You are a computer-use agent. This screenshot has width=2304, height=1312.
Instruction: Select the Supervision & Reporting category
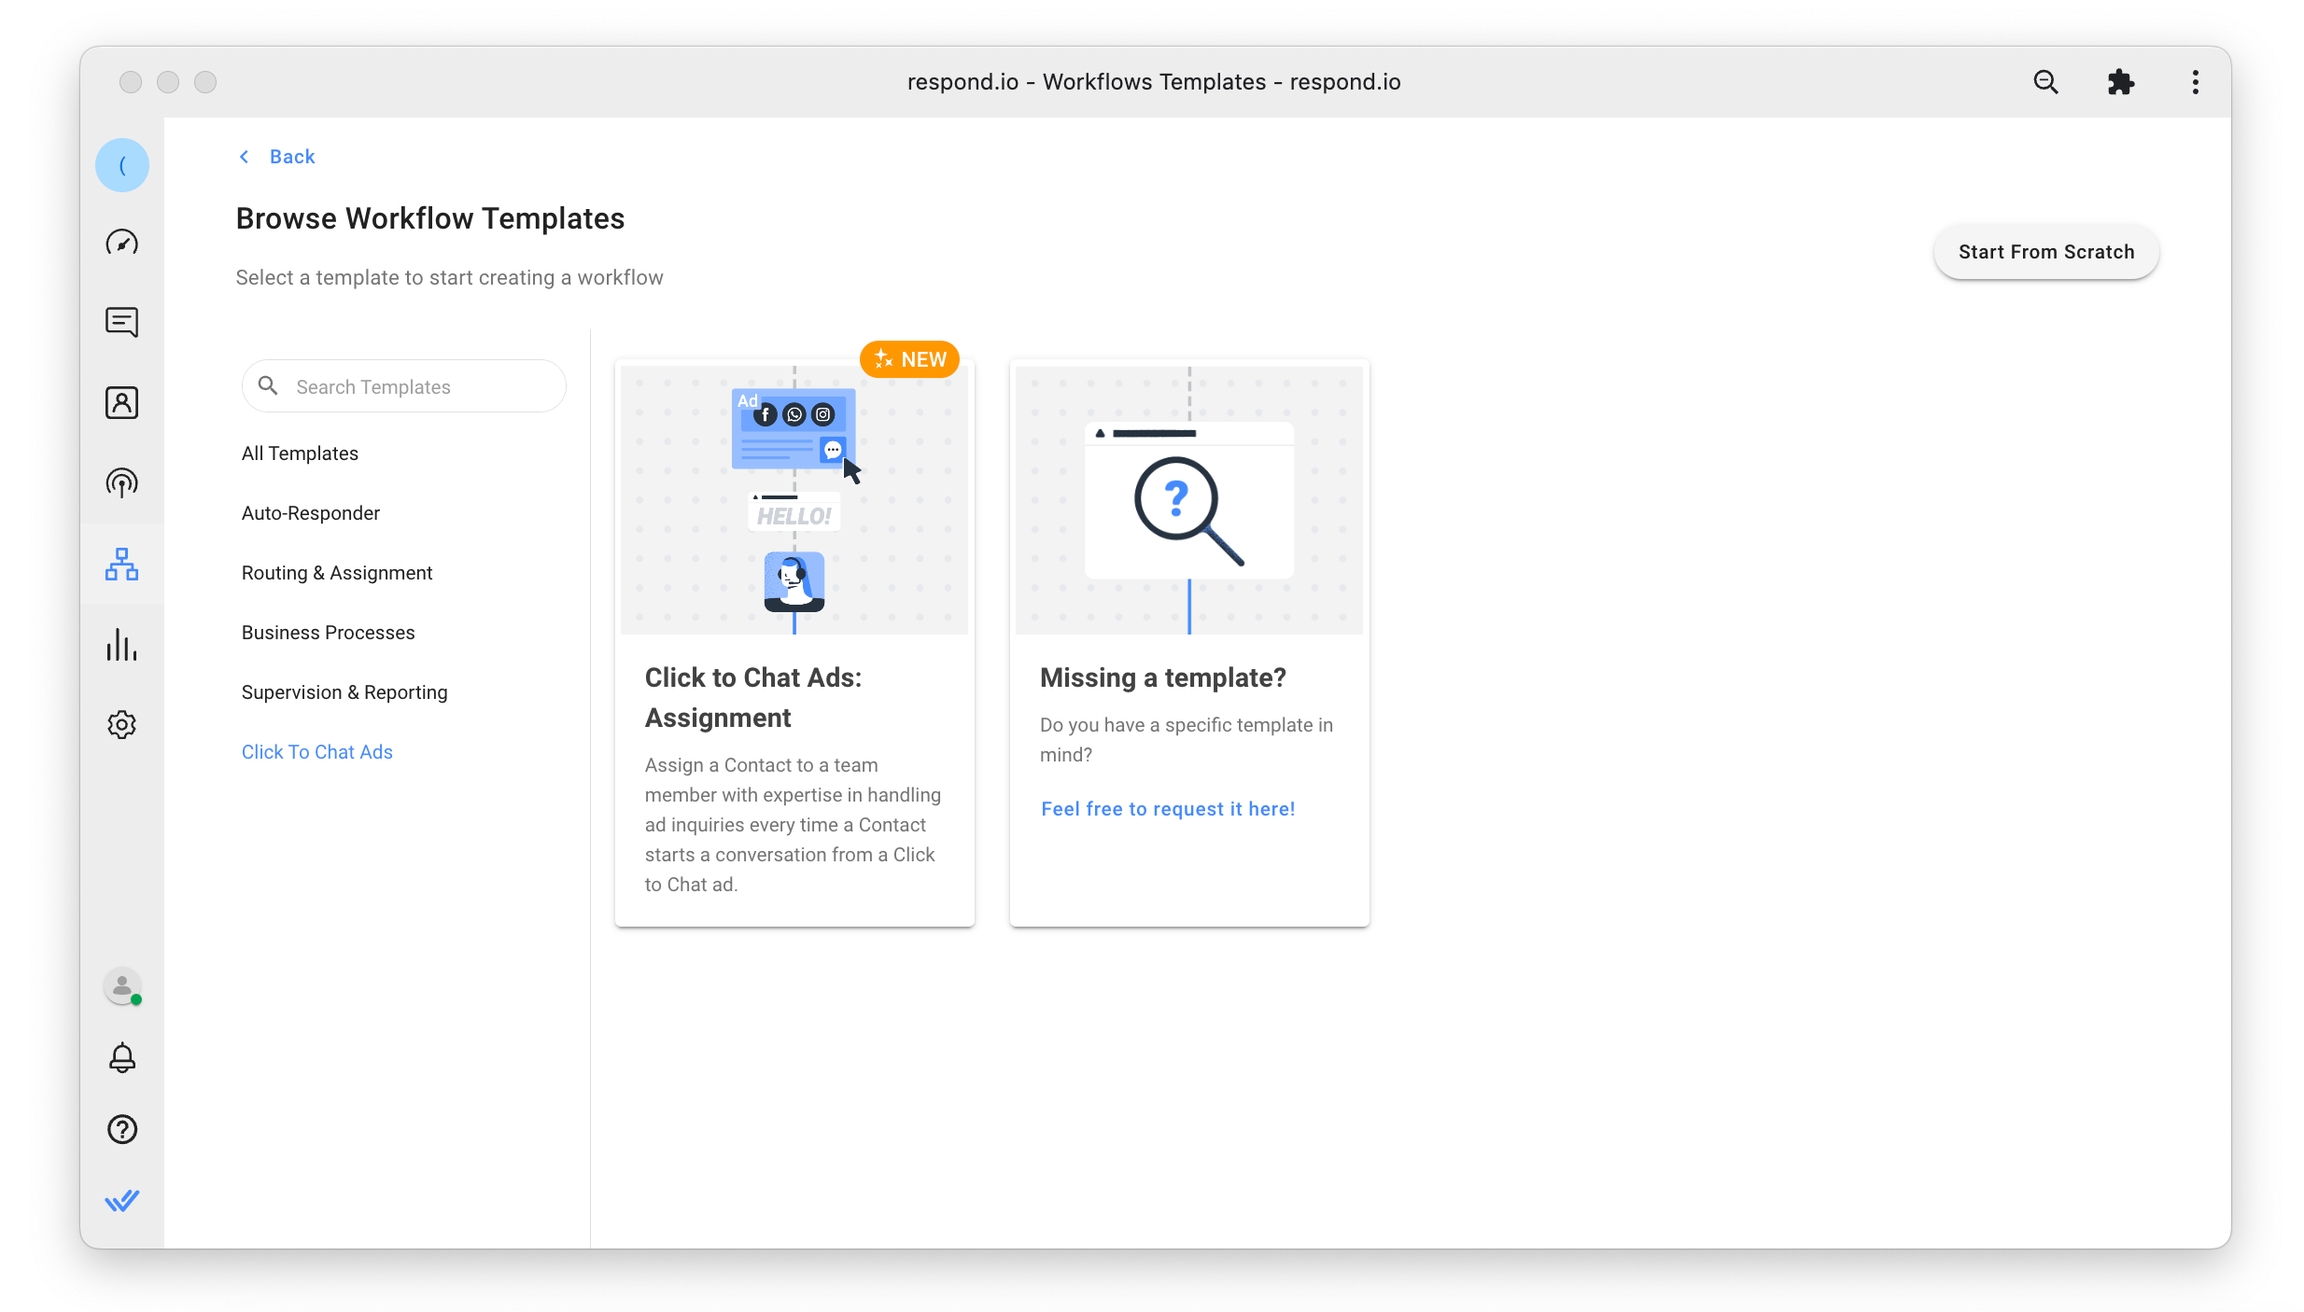click(344, 692)
